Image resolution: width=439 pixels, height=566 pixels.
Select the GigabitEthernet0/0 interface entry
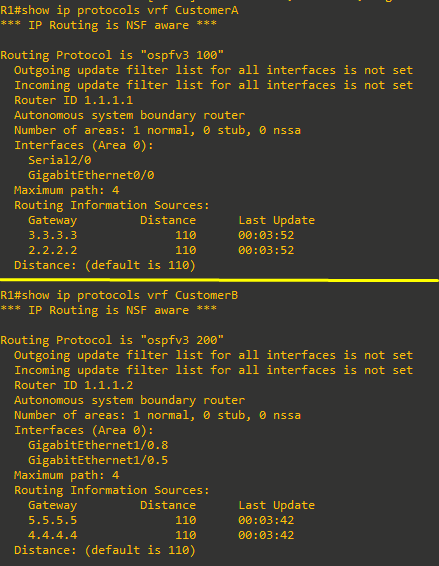tap(91, 175)
